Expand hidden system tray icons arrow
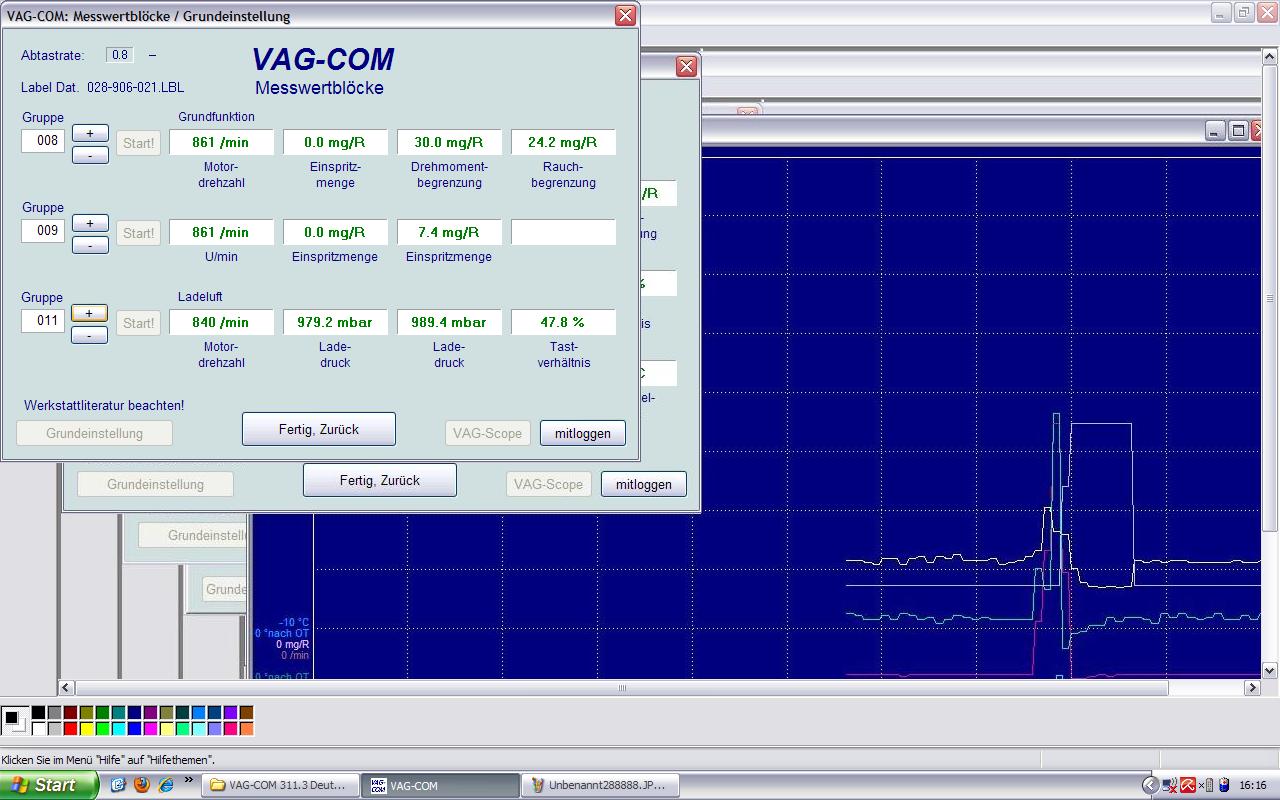This screenshot has height=800, width=1280. [1150, 785]
